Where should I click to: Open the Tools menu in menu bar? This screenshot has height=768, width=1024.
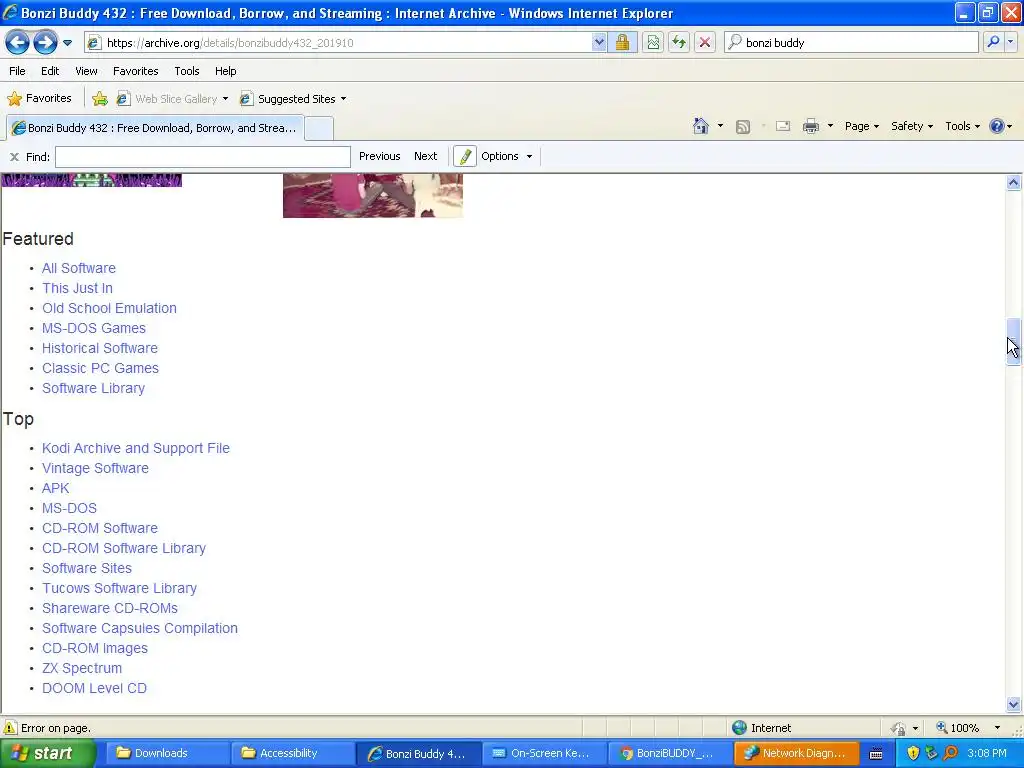coord(187,71)
